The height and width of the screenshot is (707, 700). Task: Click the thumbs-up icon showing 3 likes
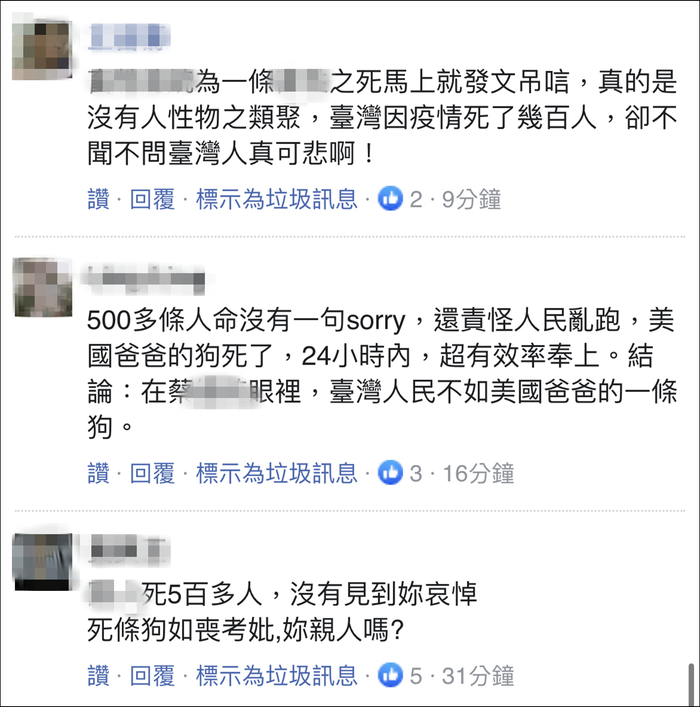pyautogui.click(x=390, y=473)
